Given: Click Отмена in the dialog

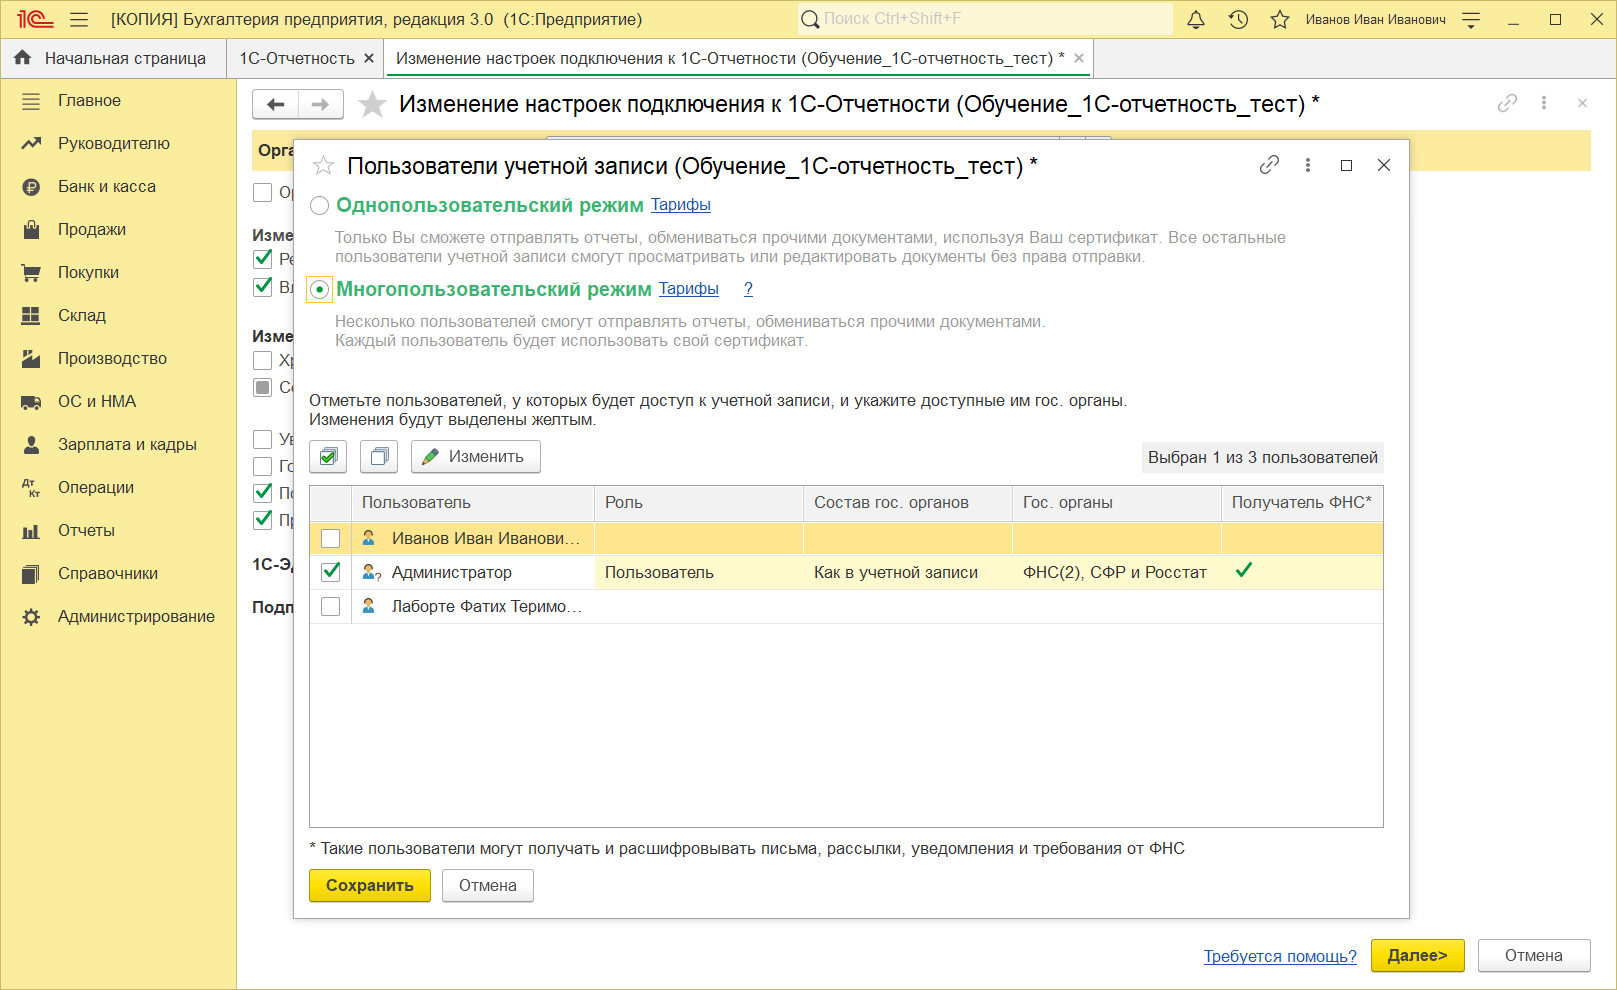Looking at the screenshot, I should (x=488, y=885).
